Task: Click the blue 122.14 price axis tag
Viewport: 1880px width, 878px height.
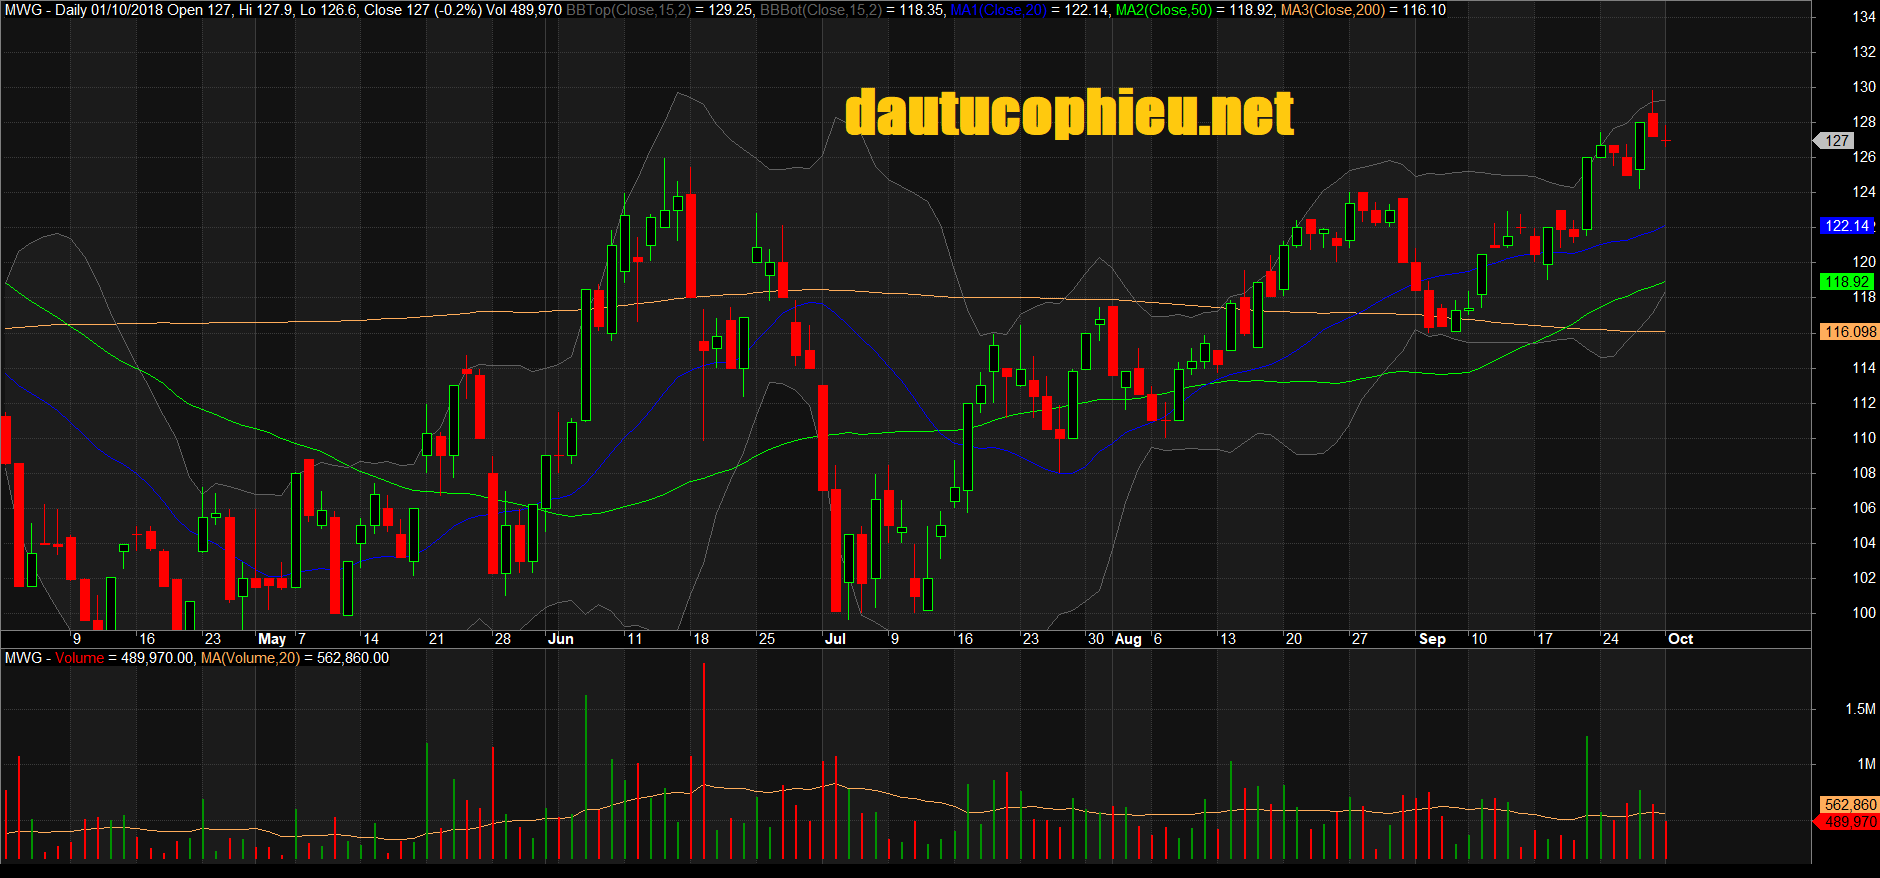Action: [x=1846, y=226]
